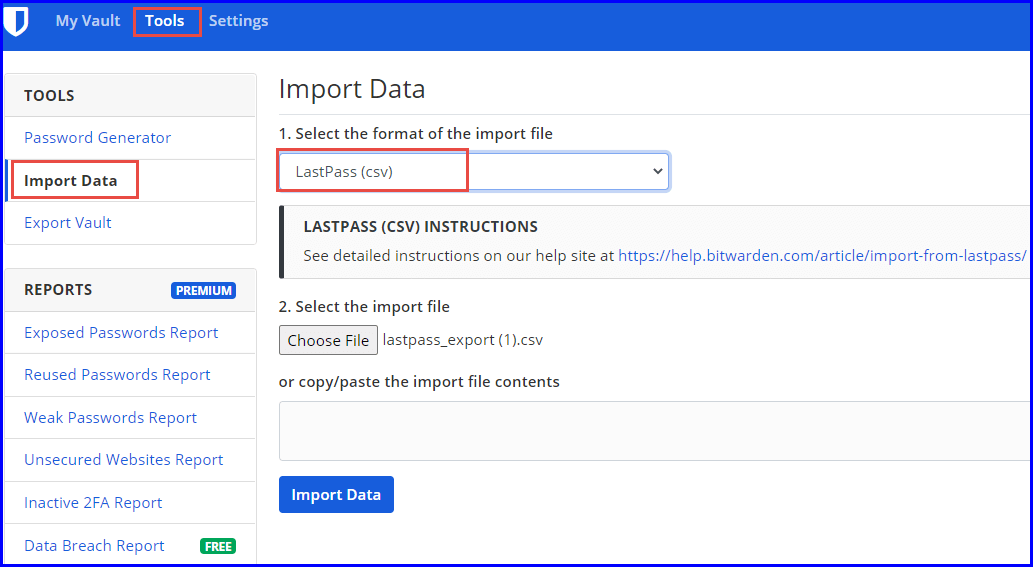This screenshot has height=567, width=1033.
Task: View the Reused Passwords Report
Action: point(117,375)
